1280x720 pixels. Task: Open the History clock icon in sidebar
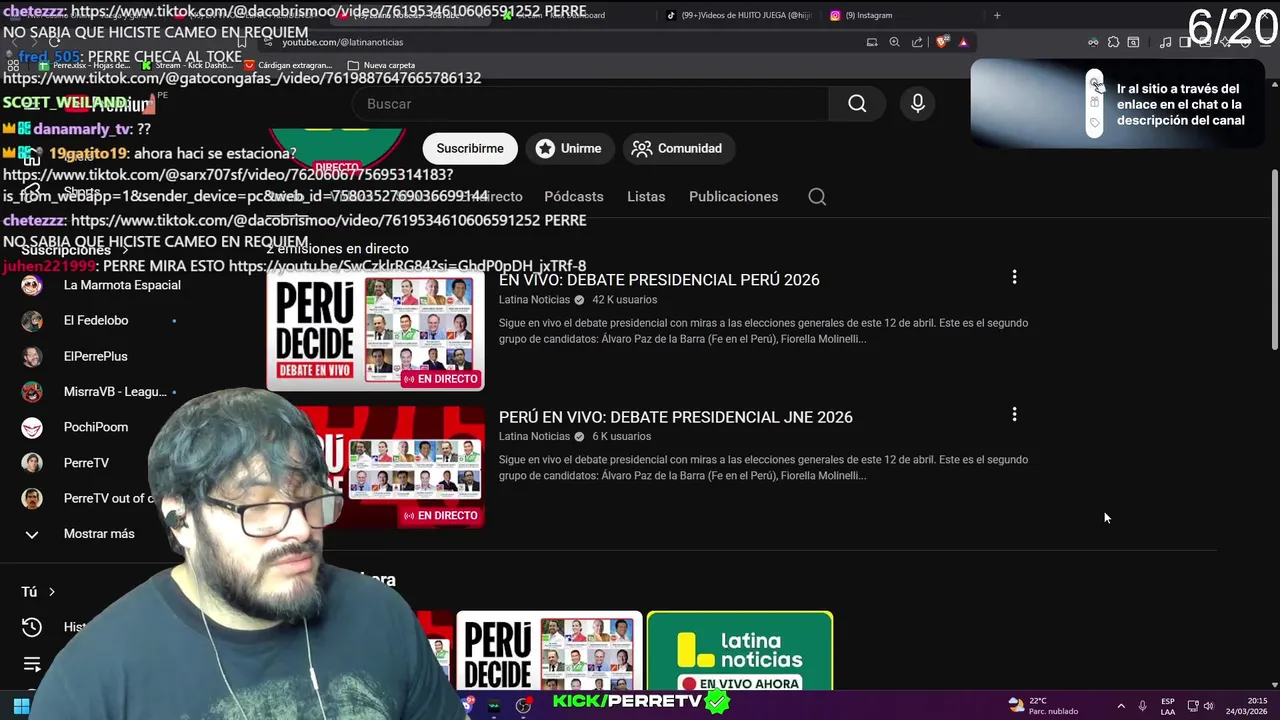point(32,627)
